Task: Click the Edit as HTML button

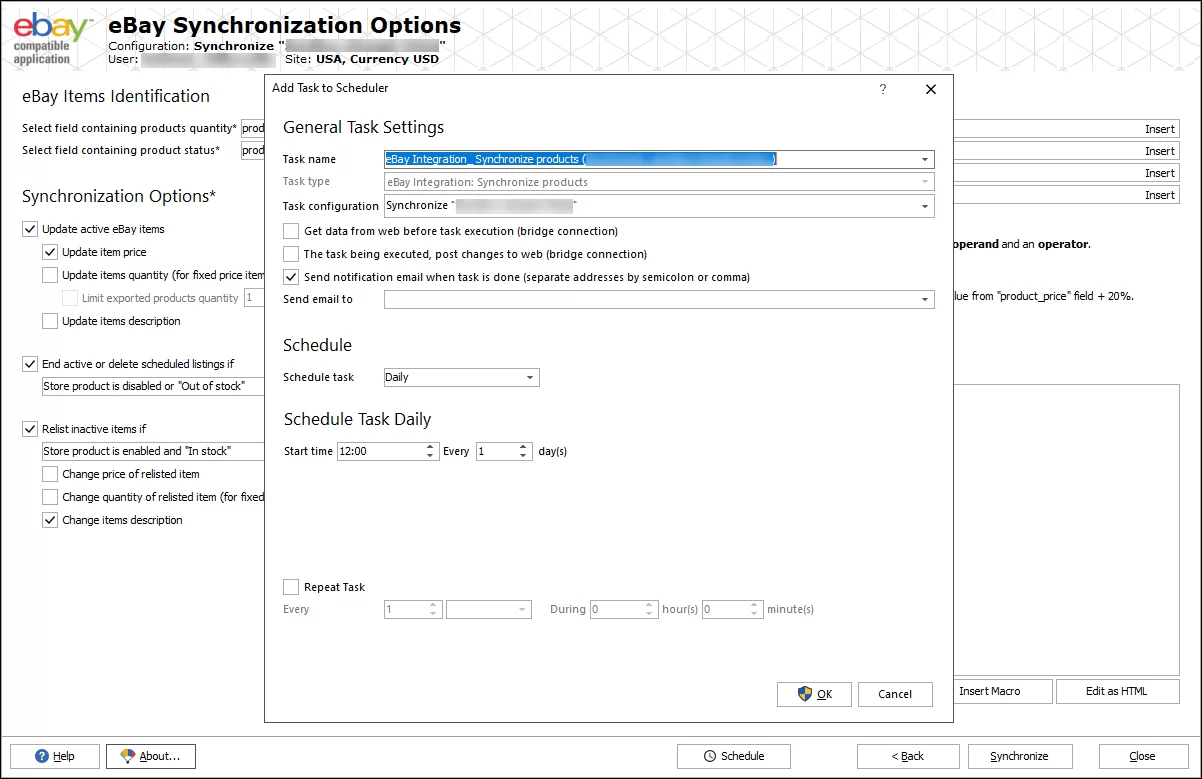Action: 1116,691
